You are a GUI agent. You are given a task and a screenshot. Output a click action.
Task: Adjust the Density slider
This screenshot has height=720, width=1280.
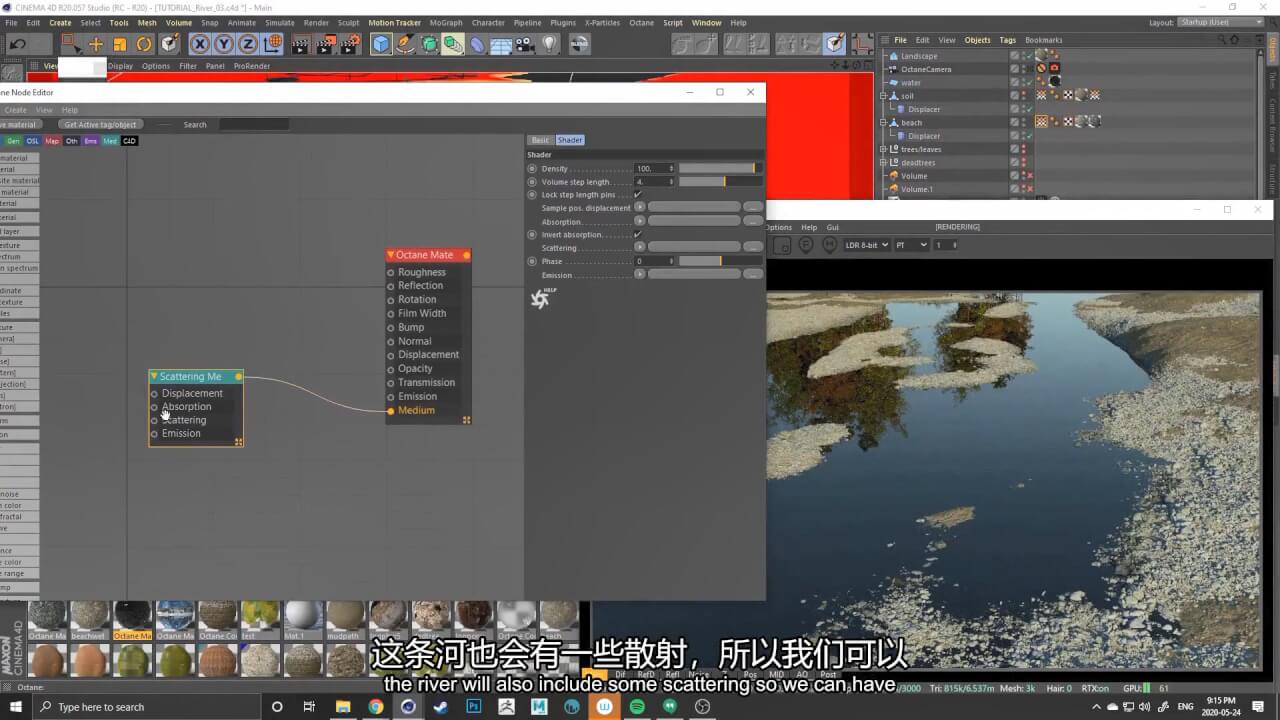pyautogui.click(x=720, y=169)
